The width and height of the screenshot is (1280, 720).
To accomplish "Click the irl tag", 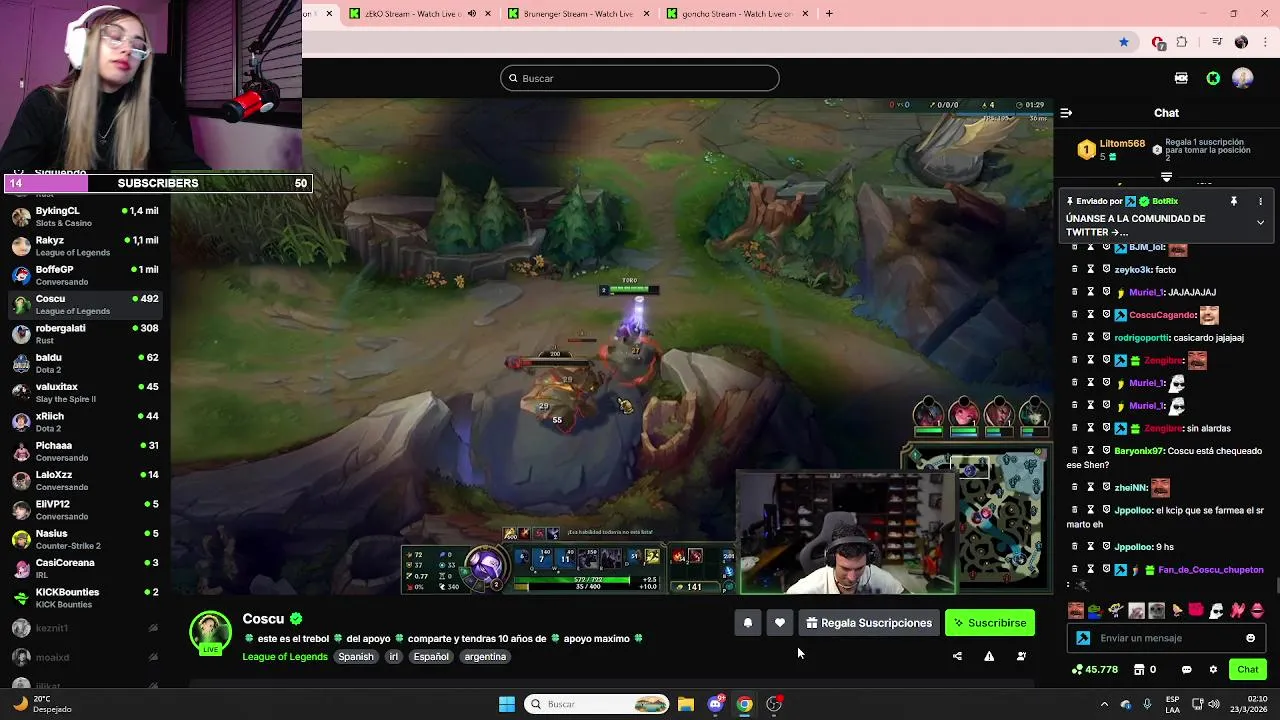I will pyautogui.click(x=393, y=657).
